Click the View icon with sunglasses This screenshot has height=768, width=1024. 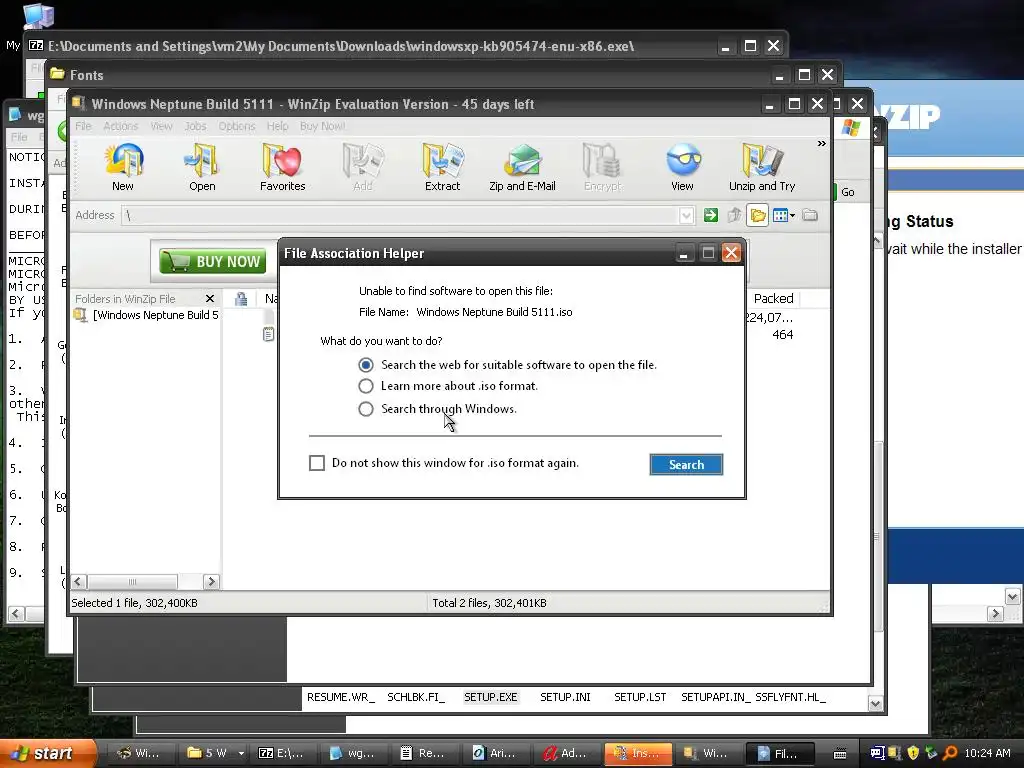pos(683,160)
